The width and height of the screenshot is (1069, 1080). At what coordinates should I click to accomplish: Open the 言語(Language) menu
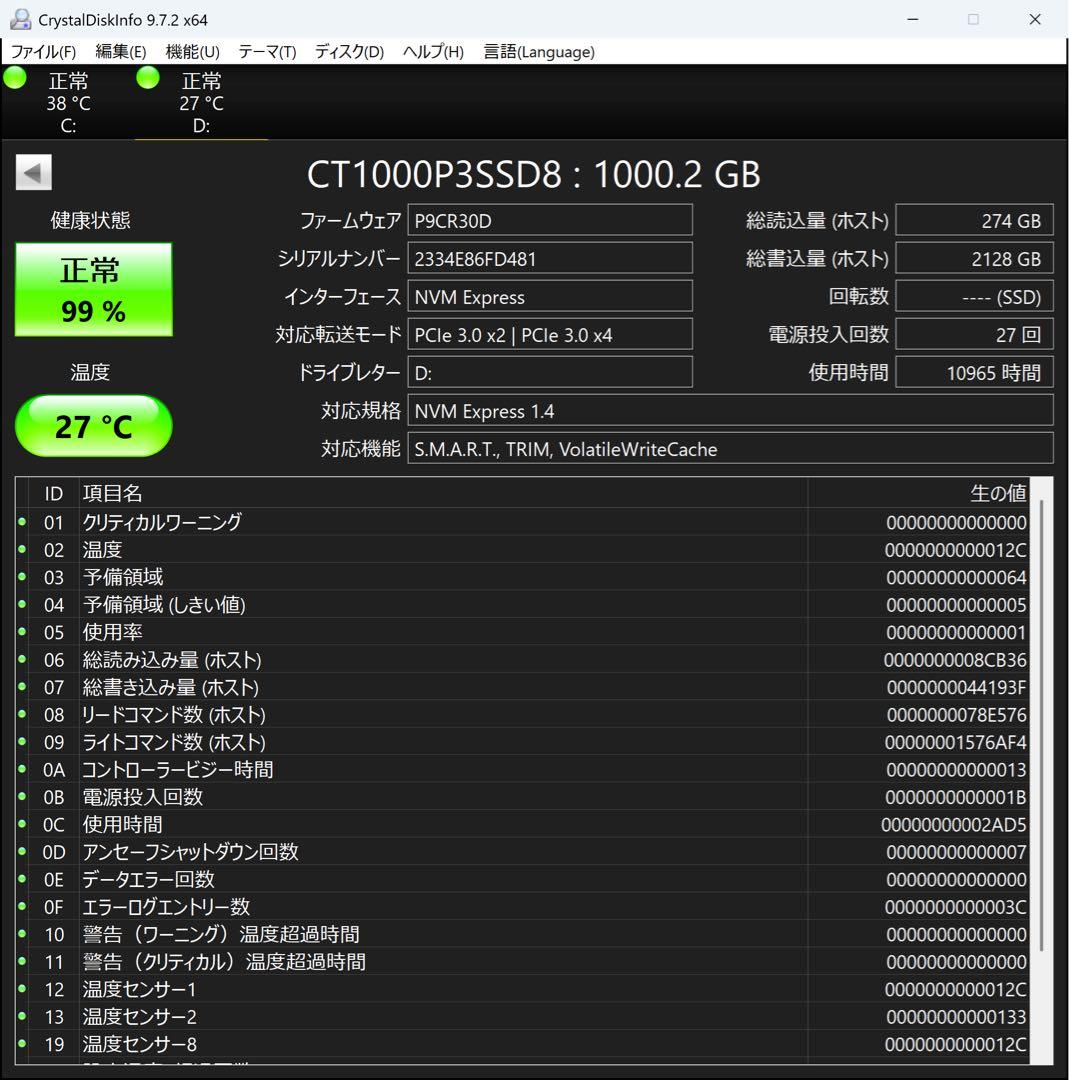[538, 51]
